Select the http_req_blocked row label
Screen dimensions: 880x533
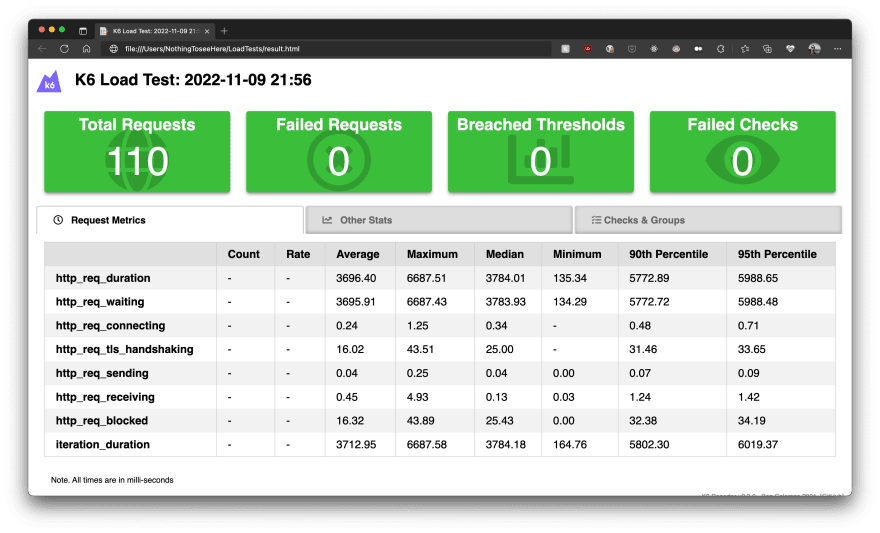pos(102,421)
